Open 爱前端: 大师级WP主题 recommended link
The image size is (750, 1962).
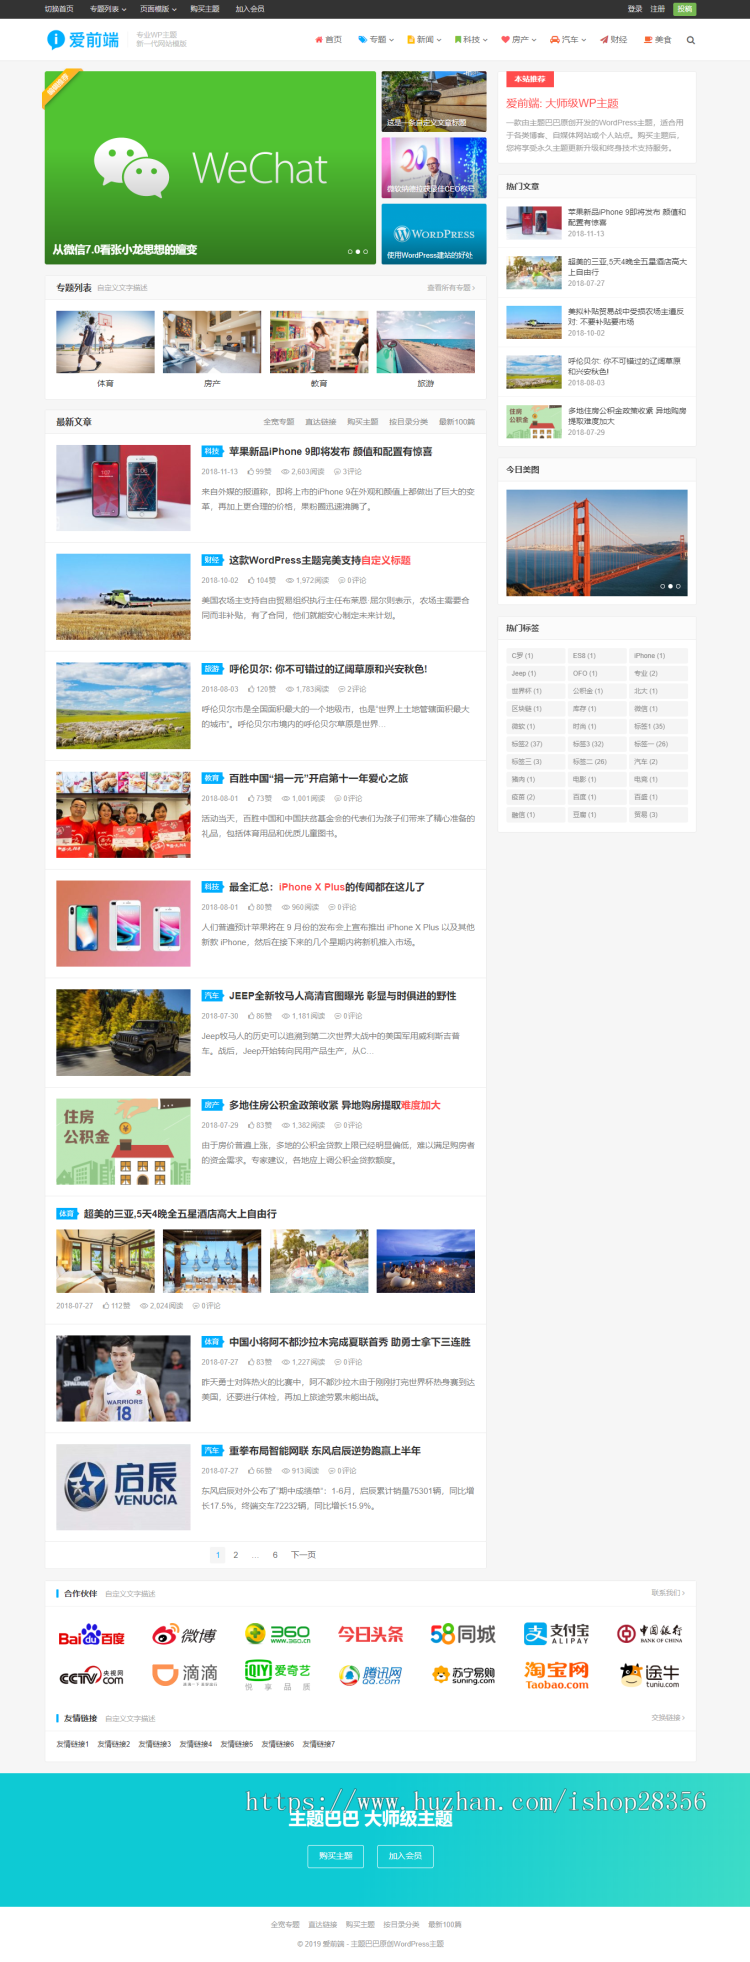[x=562, y=103]
